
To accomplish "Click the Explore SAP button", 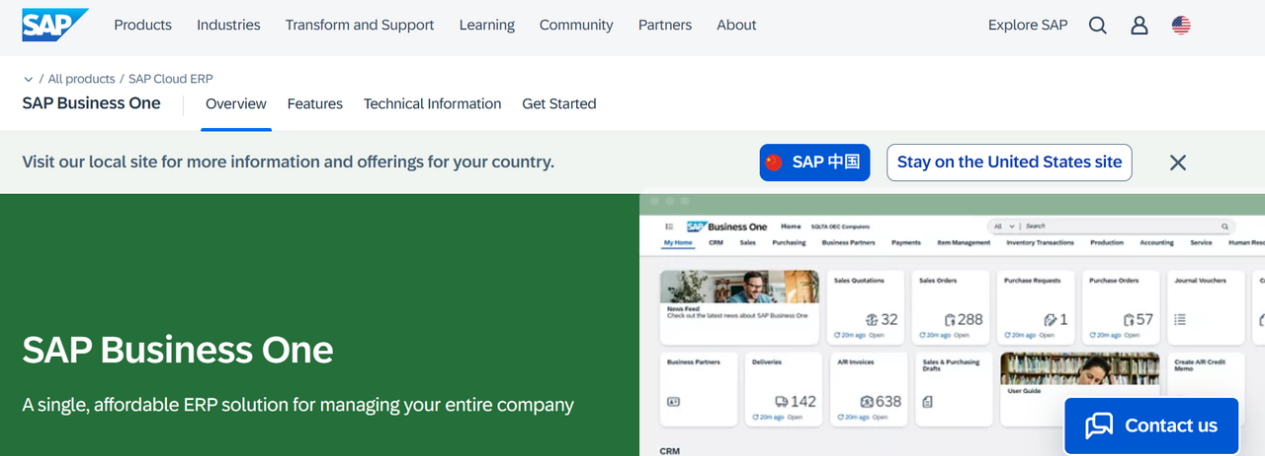I will pyautogui.click(x=1028, y=25).
